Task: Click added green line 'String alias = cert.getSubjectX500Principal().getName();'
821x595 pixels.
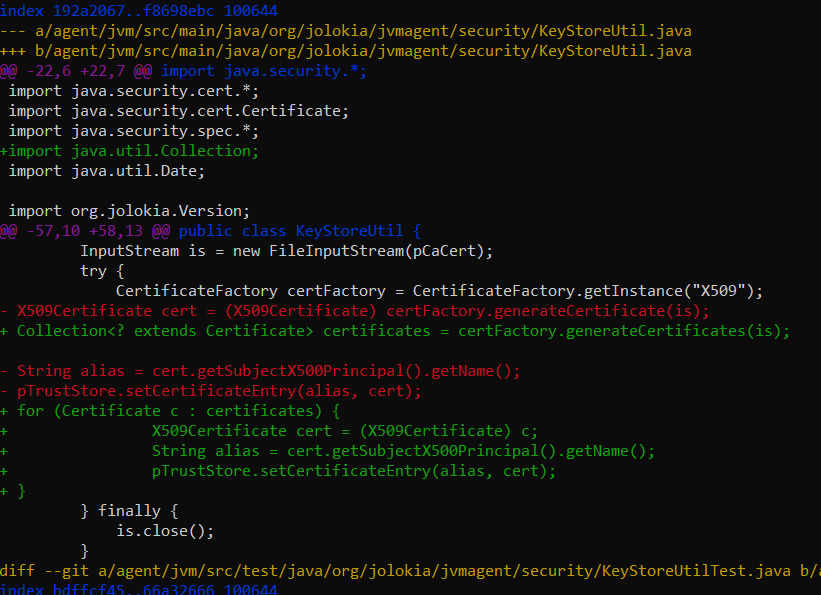Action: (328, 451)
